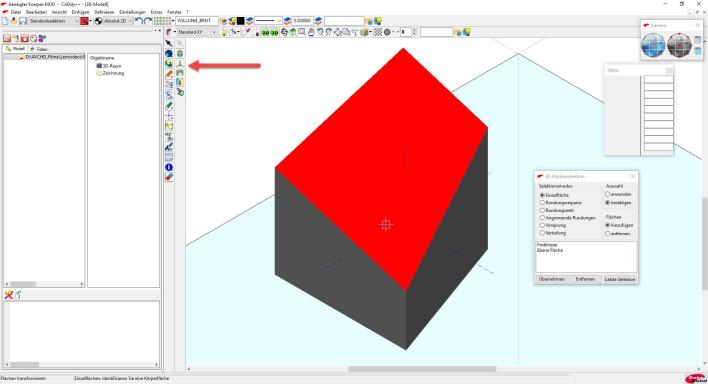Switch to the Folien tab
708x384 pixels.
[39, 49]
